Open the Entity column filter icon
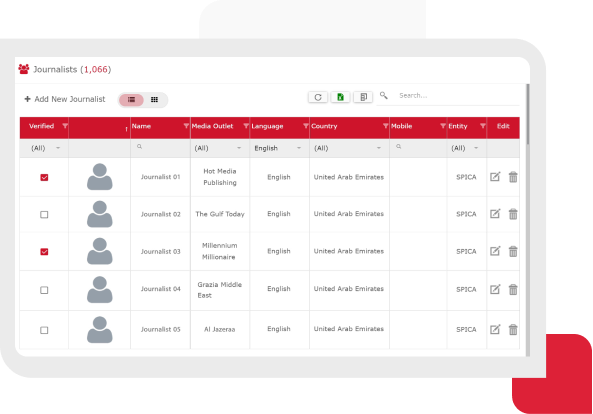 coord(483,126)
